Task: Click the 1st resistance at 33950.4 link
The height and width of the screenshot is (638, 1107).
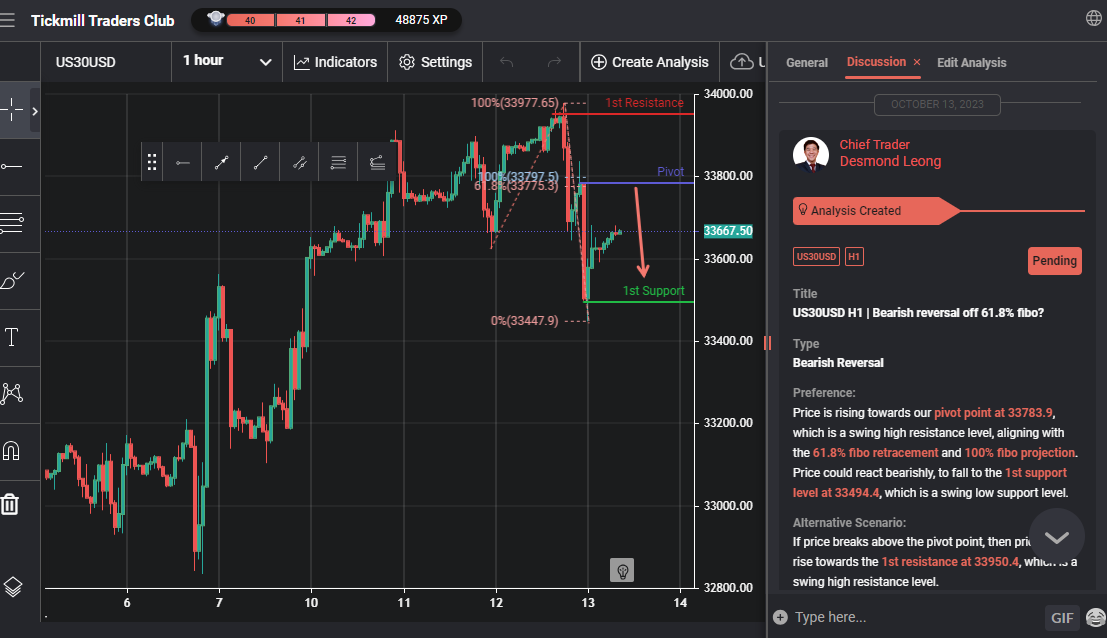Action: pos(950,562)
